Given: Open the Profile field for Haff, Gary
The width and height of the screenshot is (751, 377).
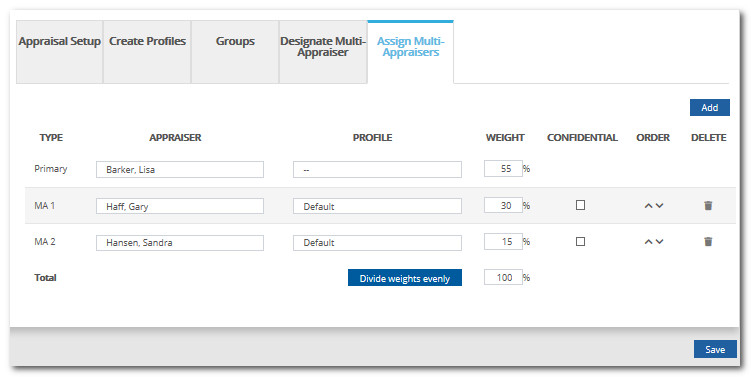Looking at the screenshot, I should 377,206.
